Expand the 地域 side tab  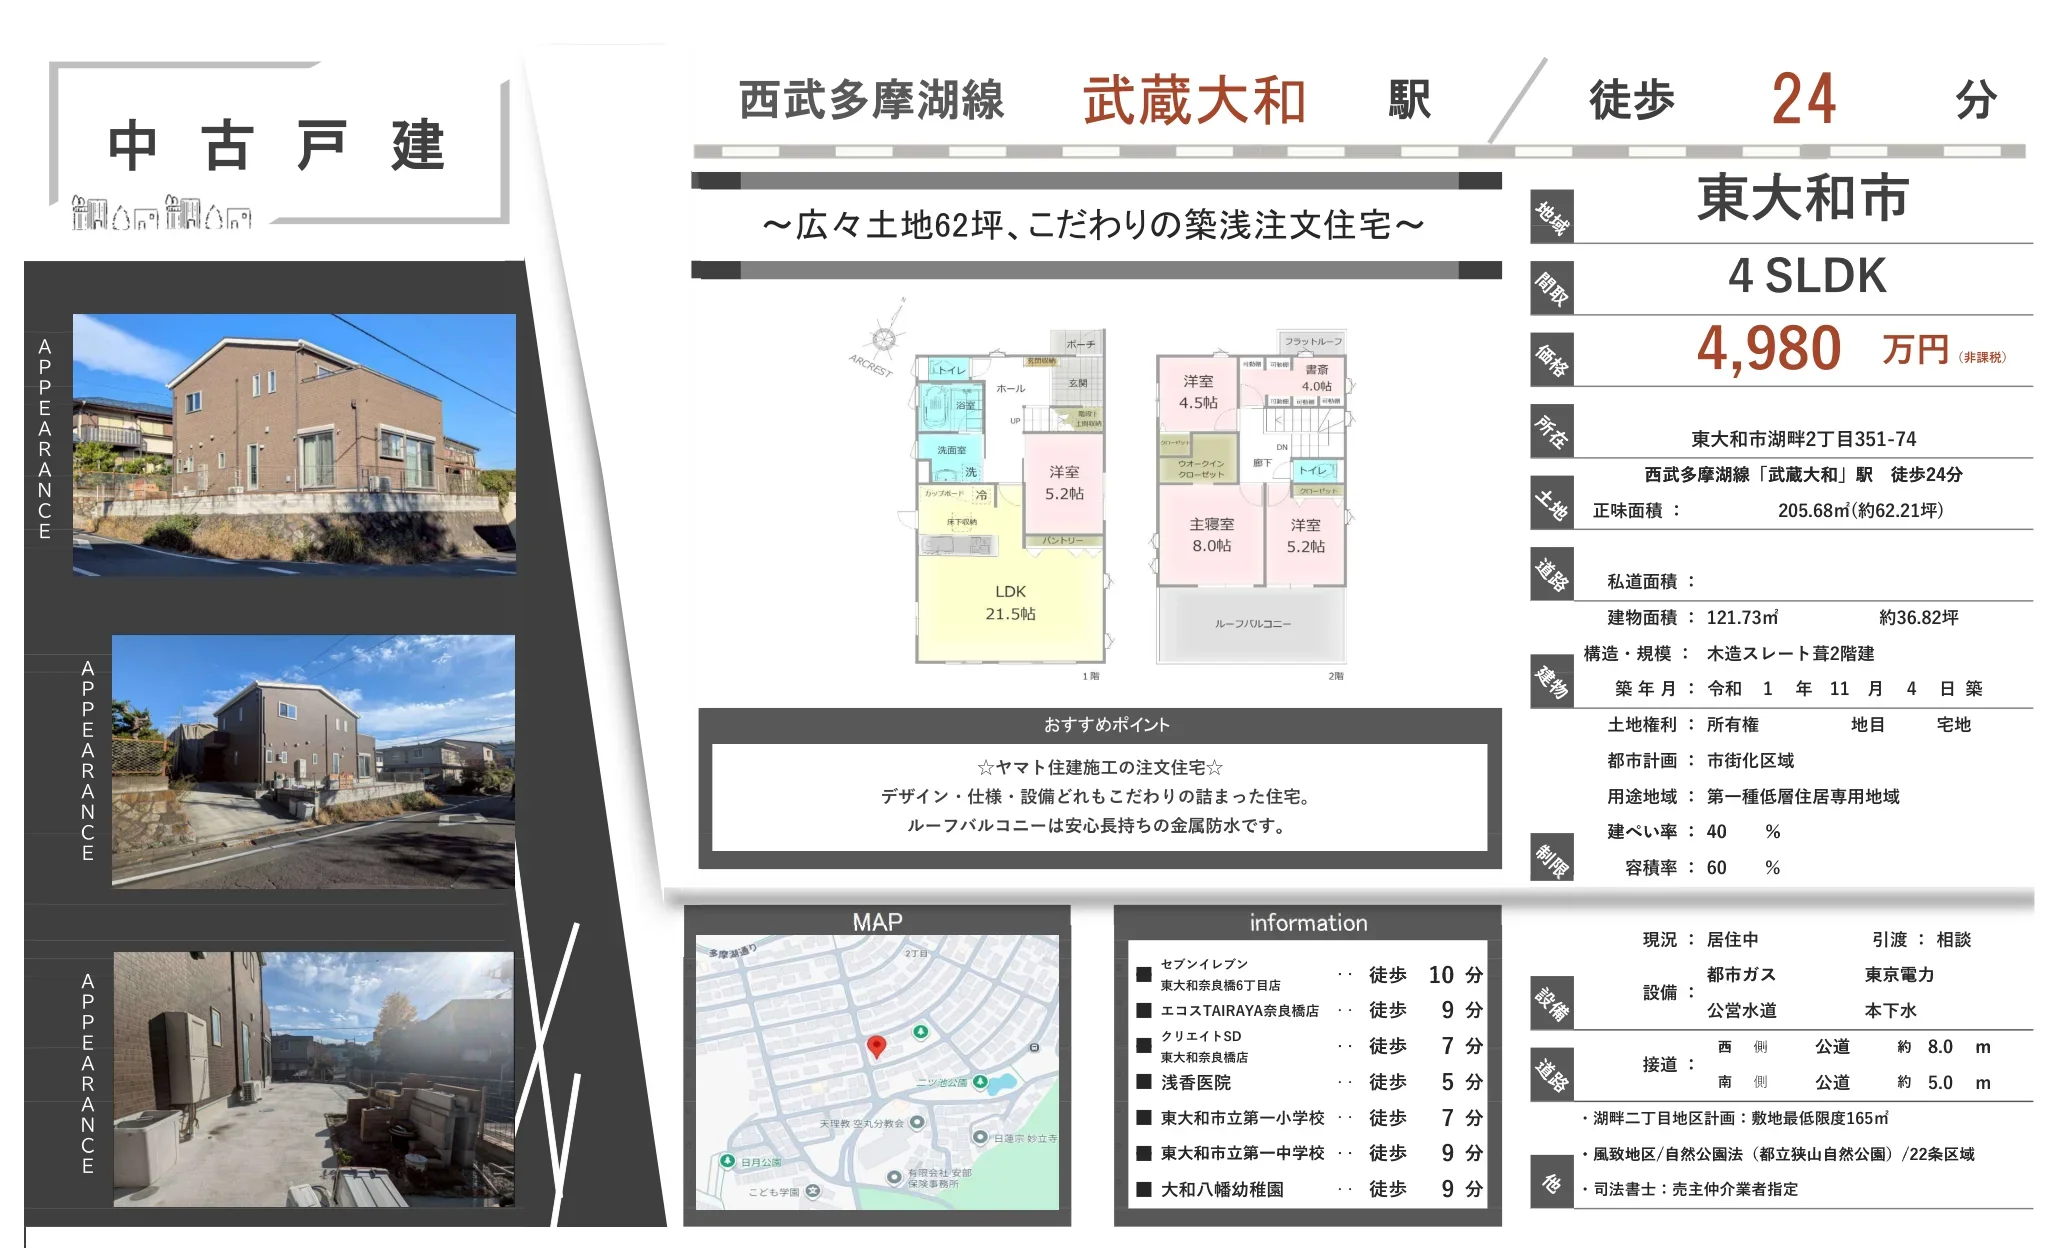1554,213
